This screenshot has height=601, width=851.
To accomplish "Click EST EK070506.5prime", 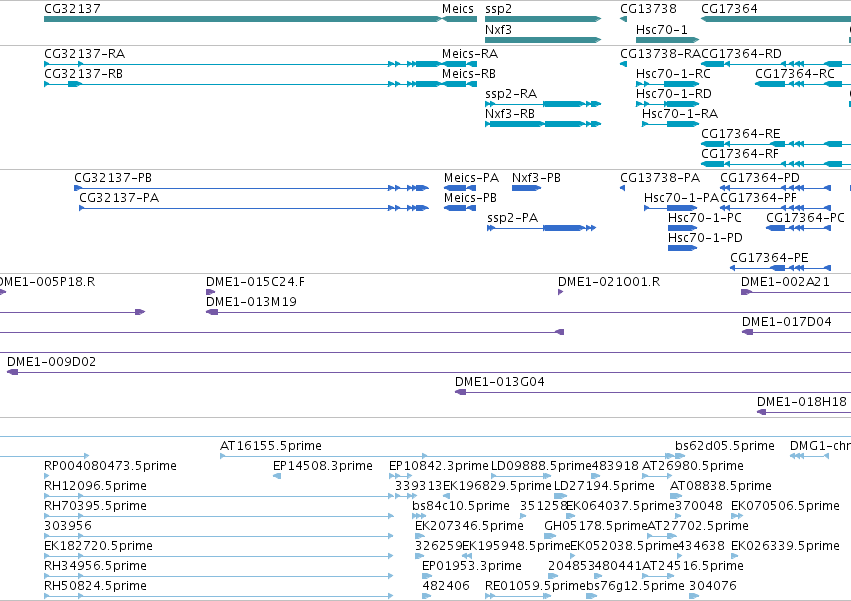I will point(785,506).
